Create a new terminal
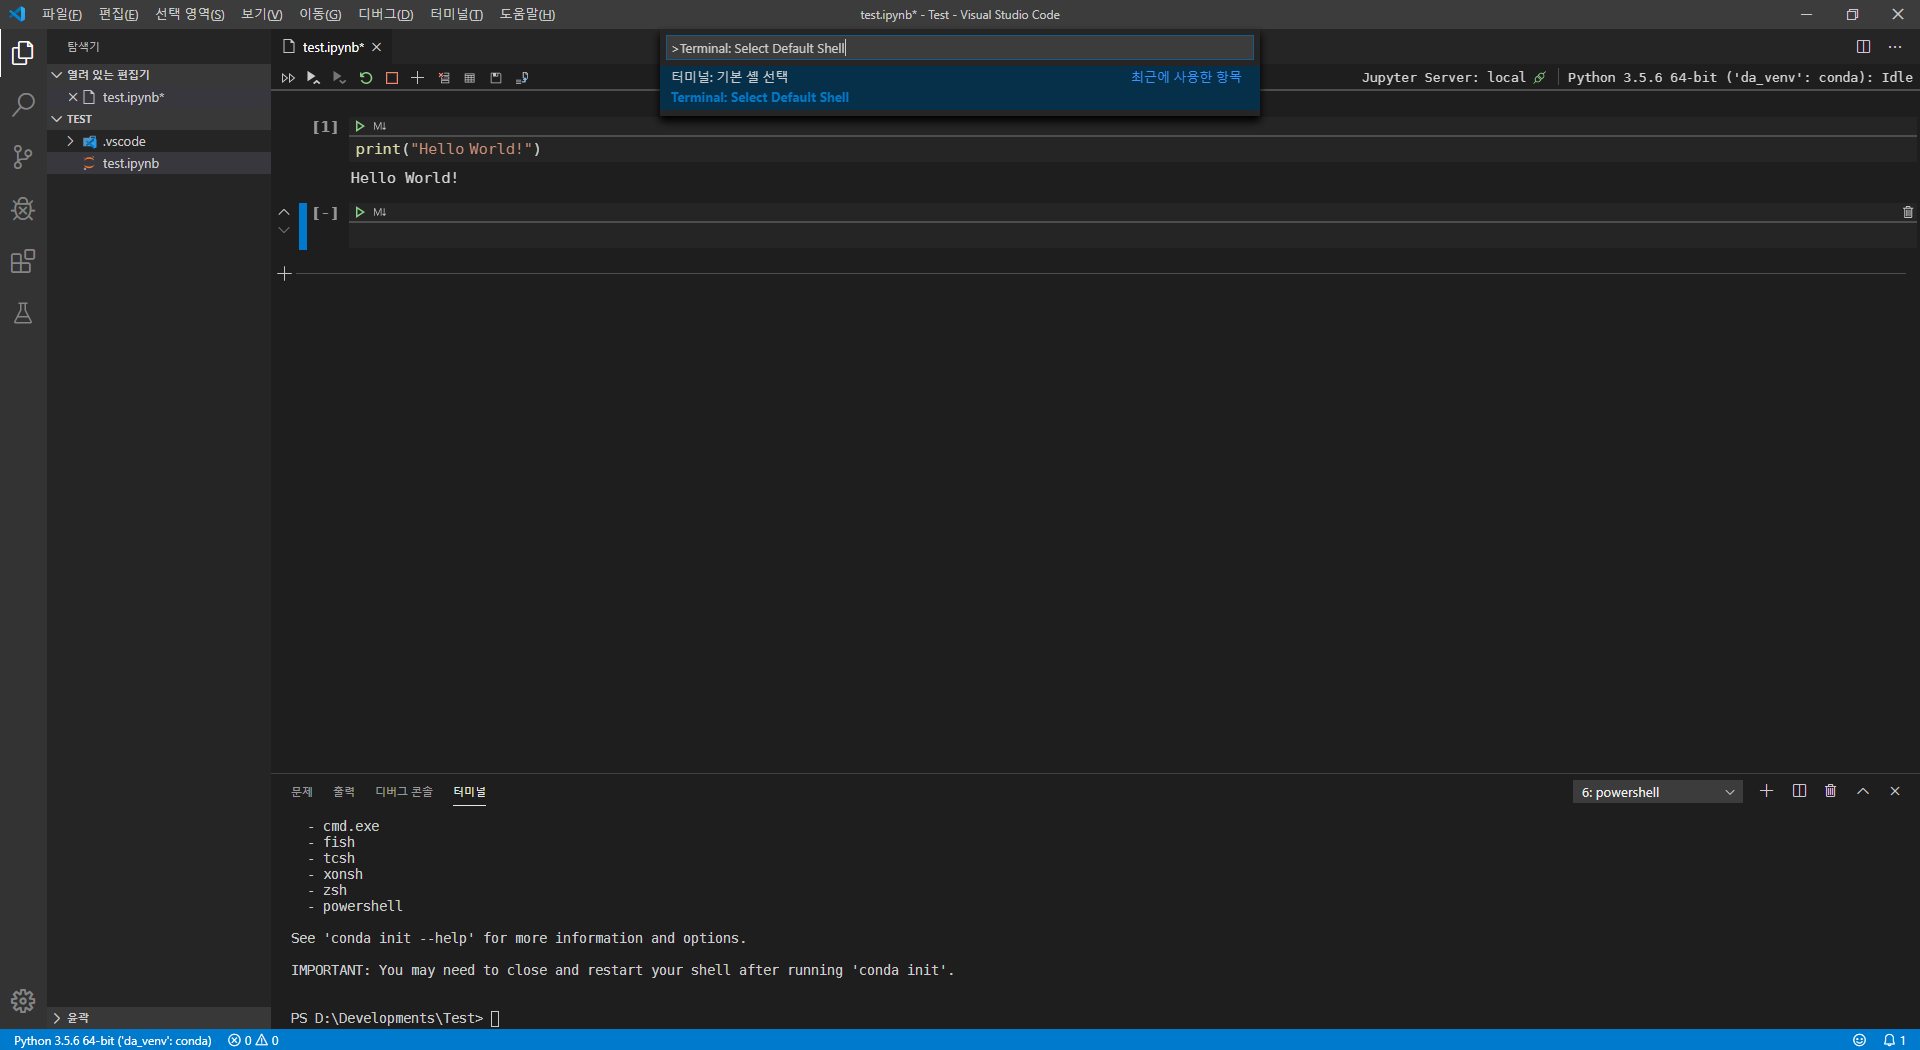Image resolution: width=1920 pixels, height=1050 pixels. pos(1767,791)
